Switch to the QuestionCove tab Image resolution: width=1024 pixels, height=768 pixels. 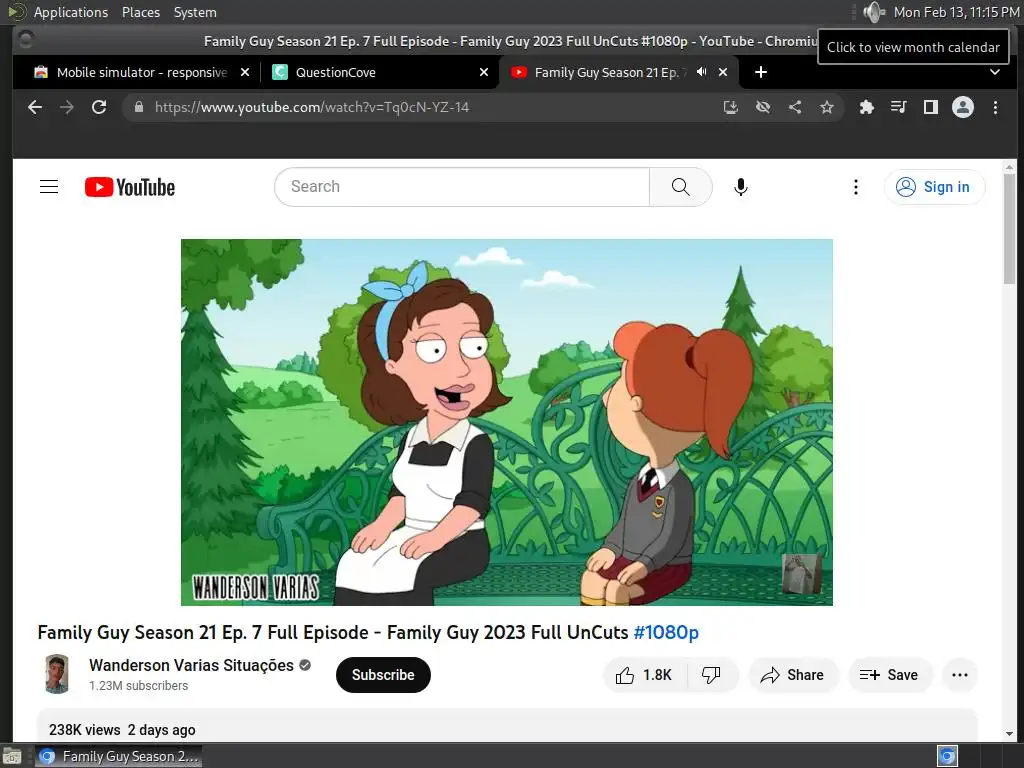click(x=379, y=72)
